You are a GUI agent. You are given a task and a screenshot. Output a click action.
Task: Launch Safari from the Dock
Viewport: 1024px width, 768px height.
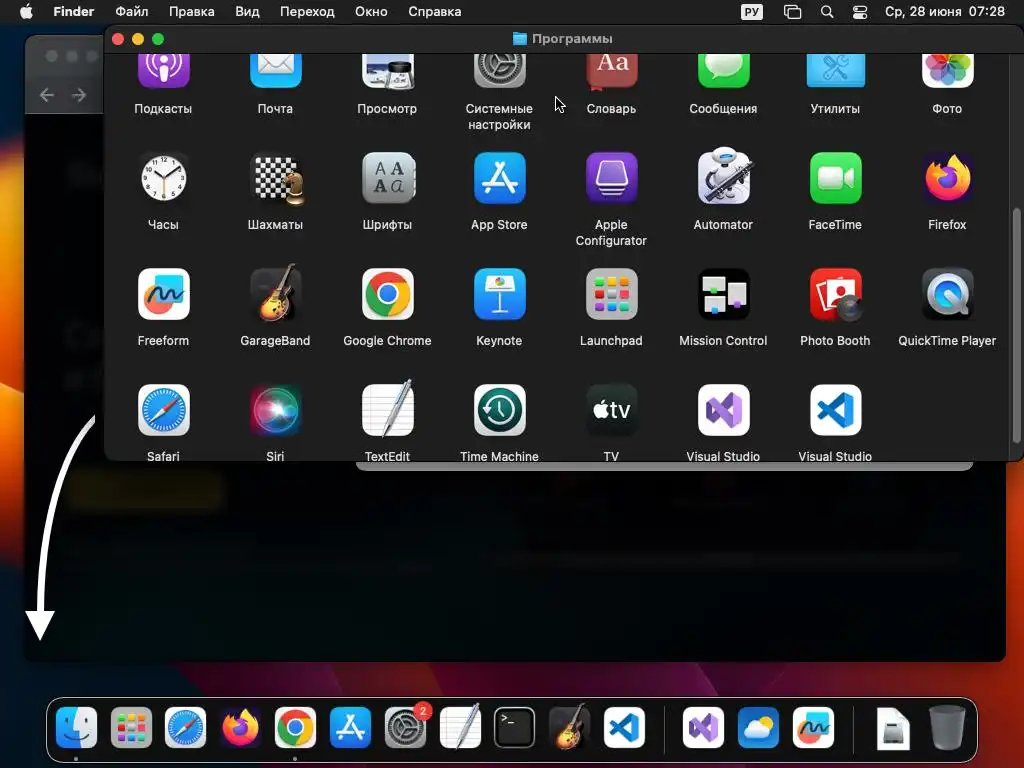(185, 727)
